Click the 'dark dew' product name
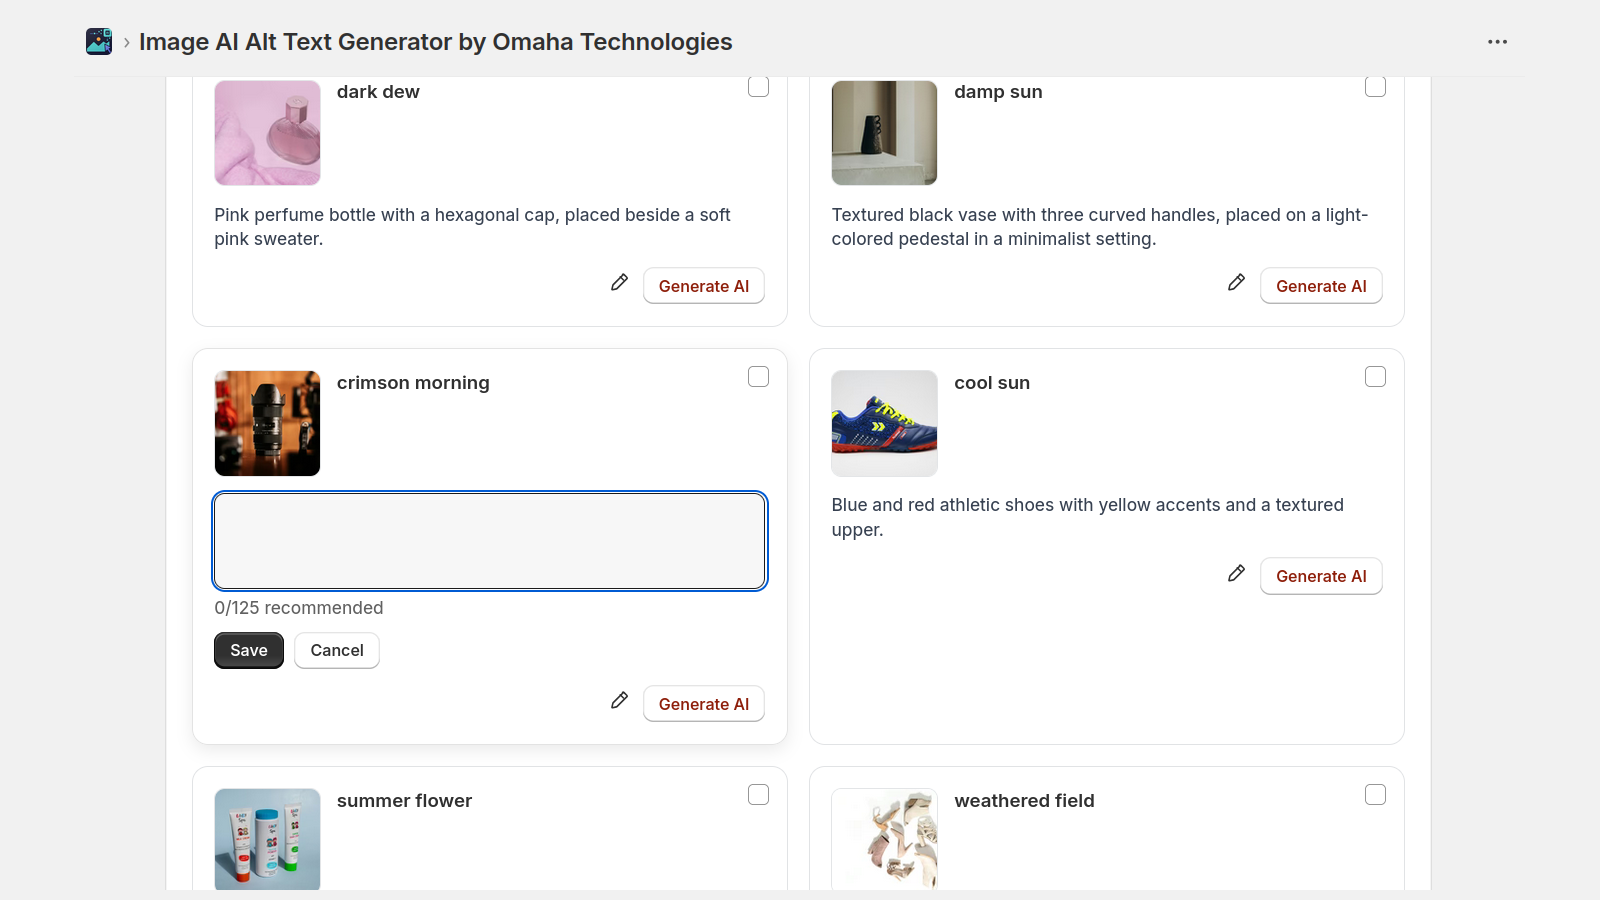This screenshot has height=900, width=1600. [378, 92]
